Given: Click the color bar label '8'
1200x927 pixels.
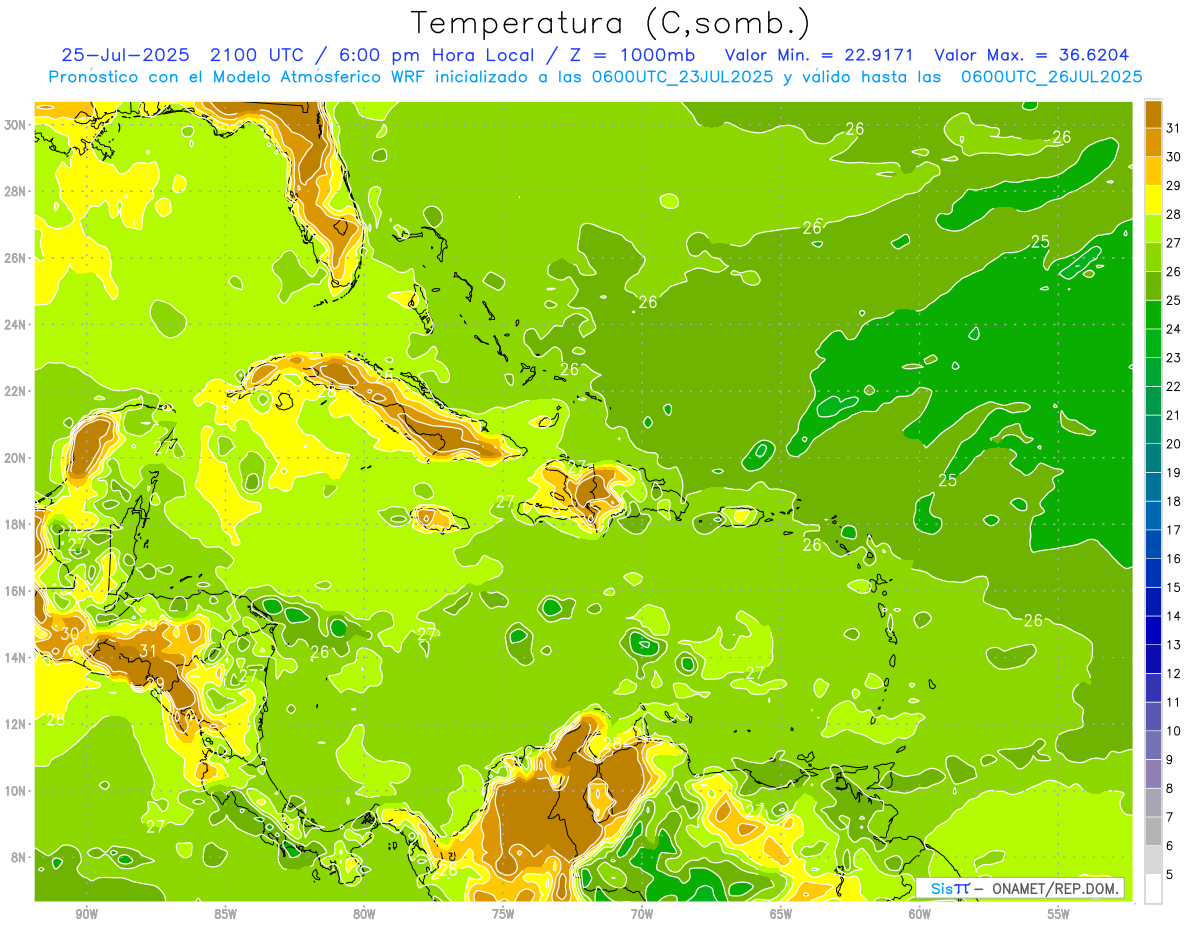Looking at the screenshot, I should 1170,789.
